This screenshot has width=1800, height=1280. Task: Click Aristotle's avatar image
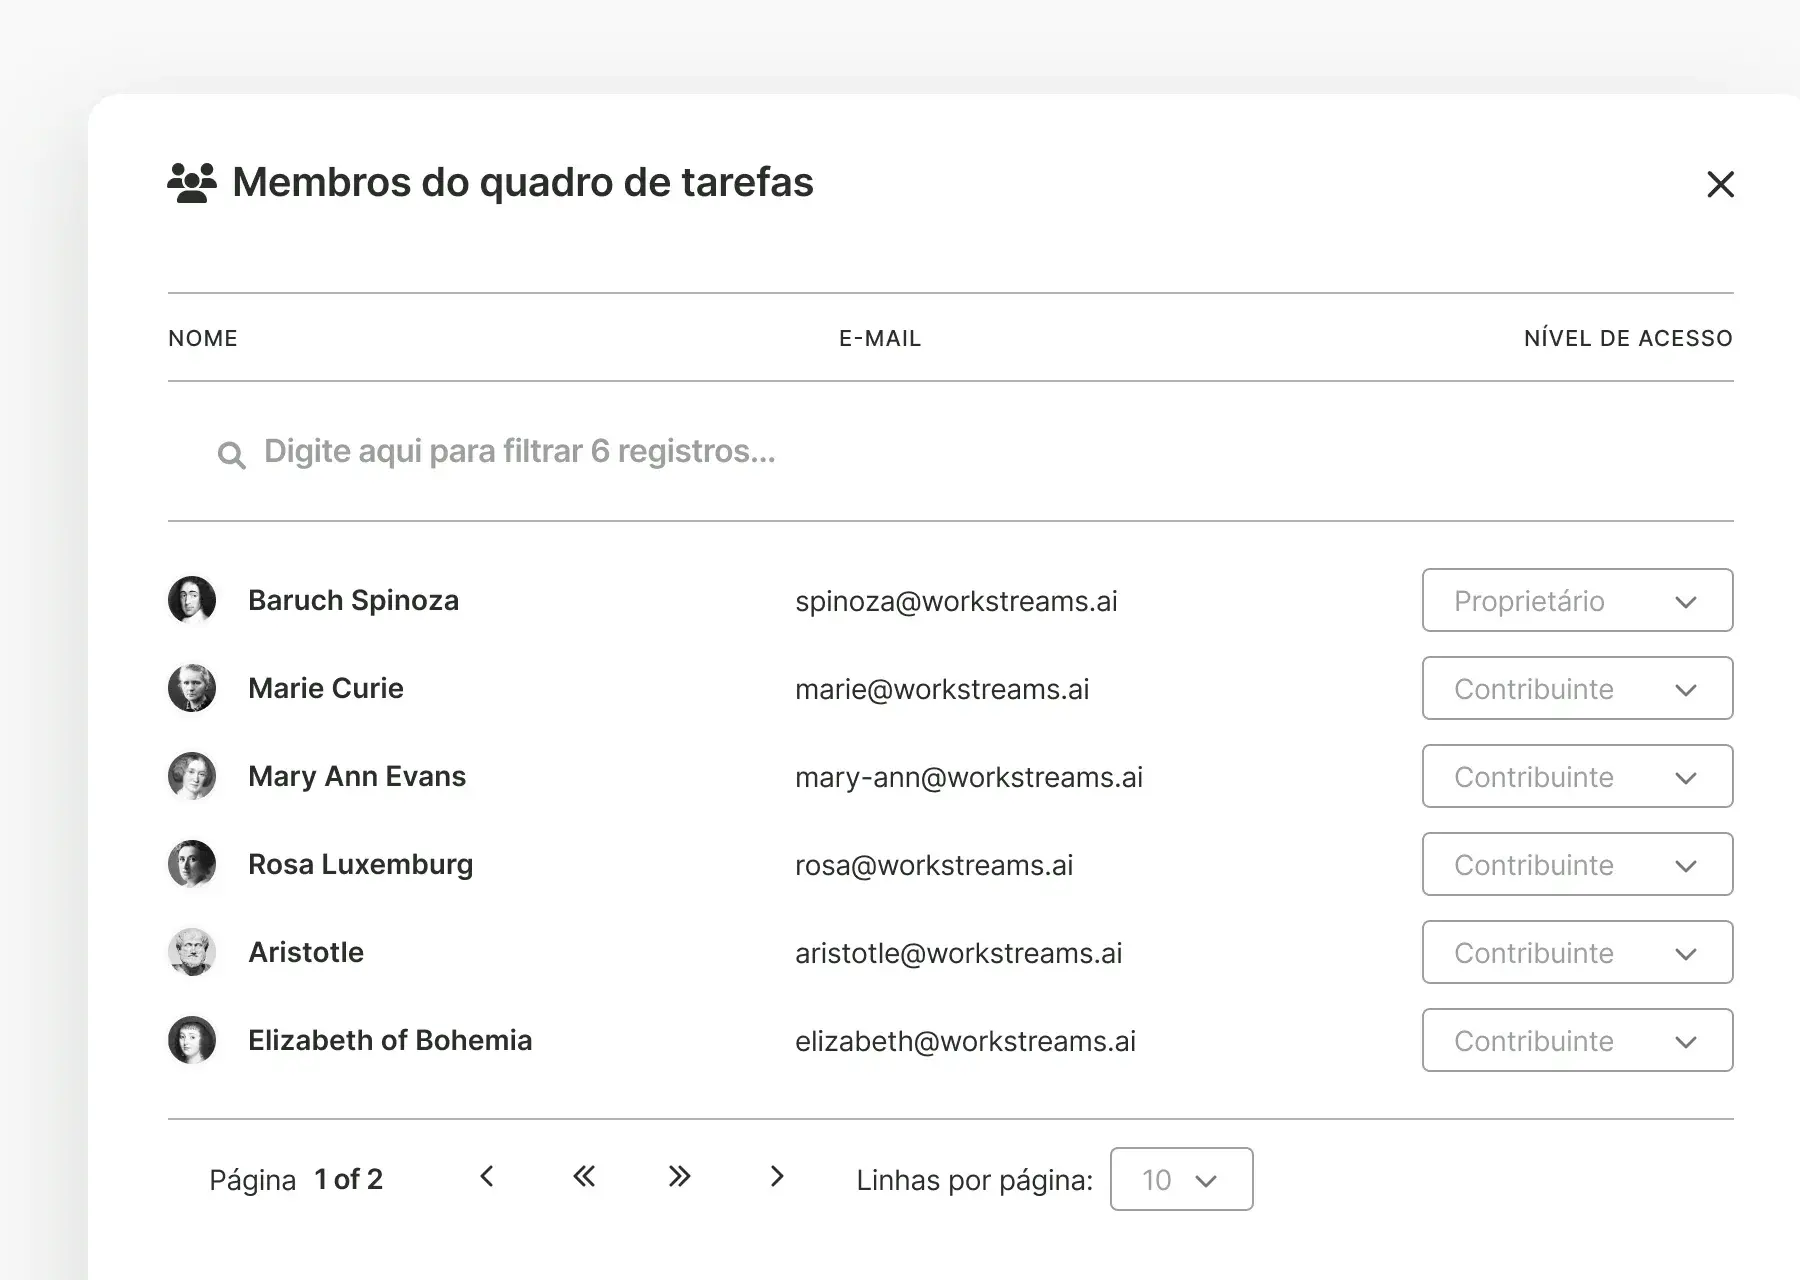[x=192, y=952]
